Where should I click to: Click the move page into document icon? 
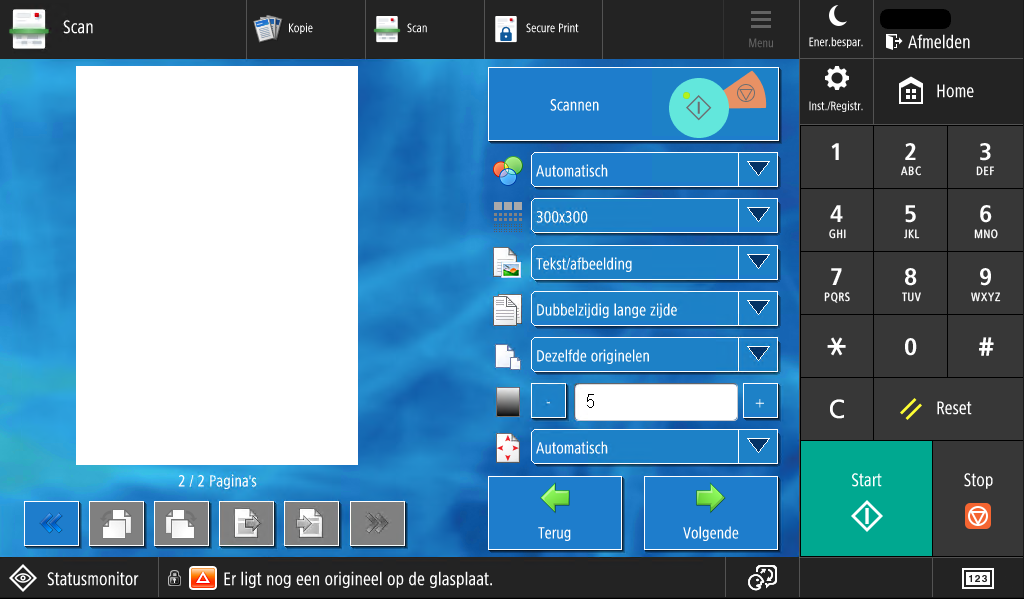(x=312, y=523)
